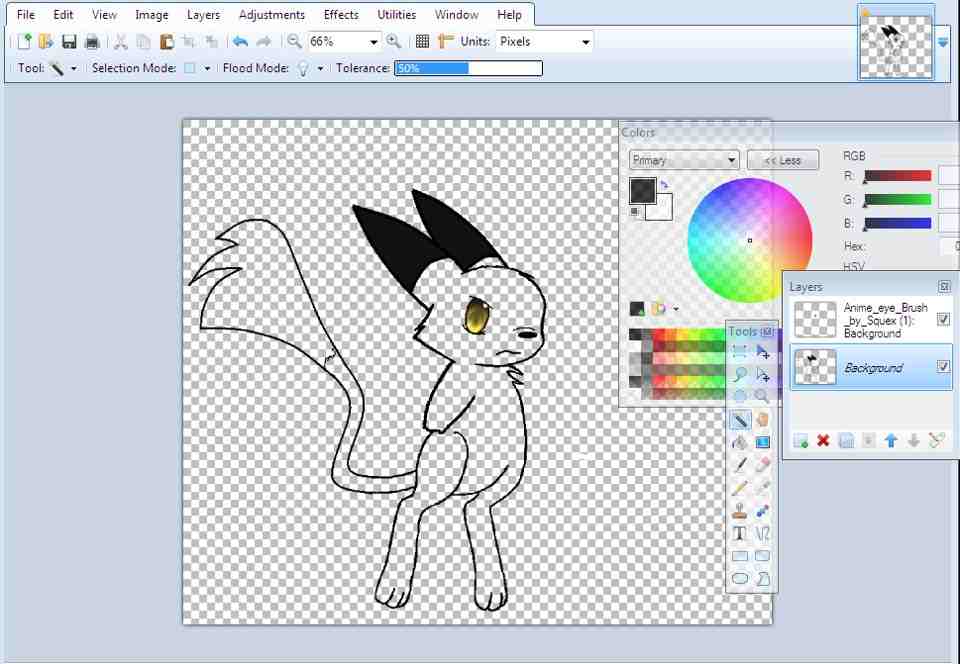Image resolution: width=960 pixels, height=664 pixels.
Task: Toggle the rulers icon
Action: pyautogui.click(x=446, y=42)
